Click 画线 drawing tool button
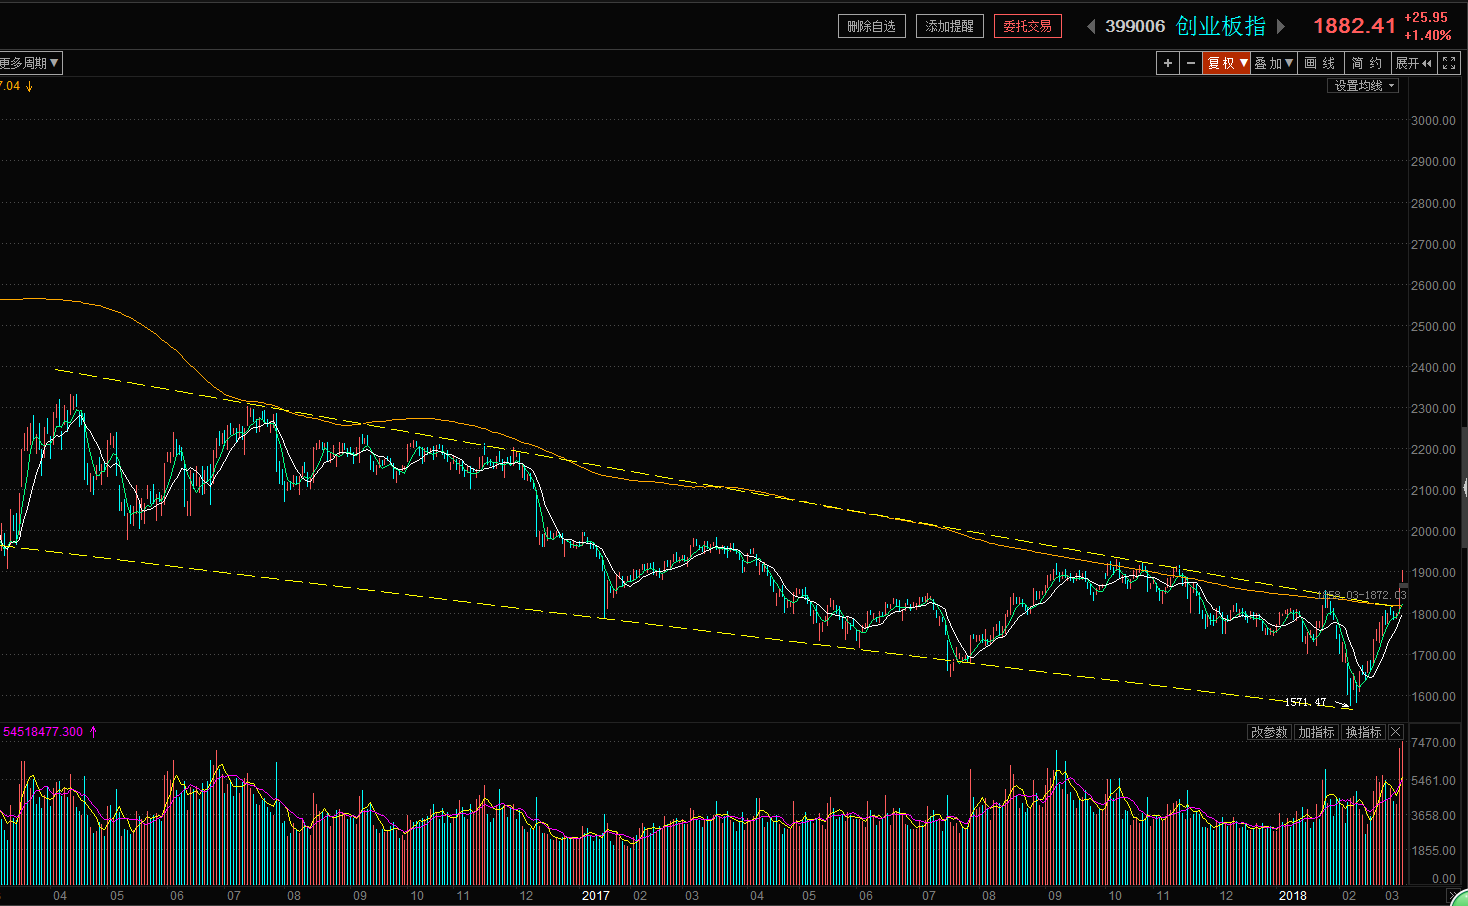The width and height of the screenshot is (1468, 906). pyautogui.click(x=1321, y=63)
